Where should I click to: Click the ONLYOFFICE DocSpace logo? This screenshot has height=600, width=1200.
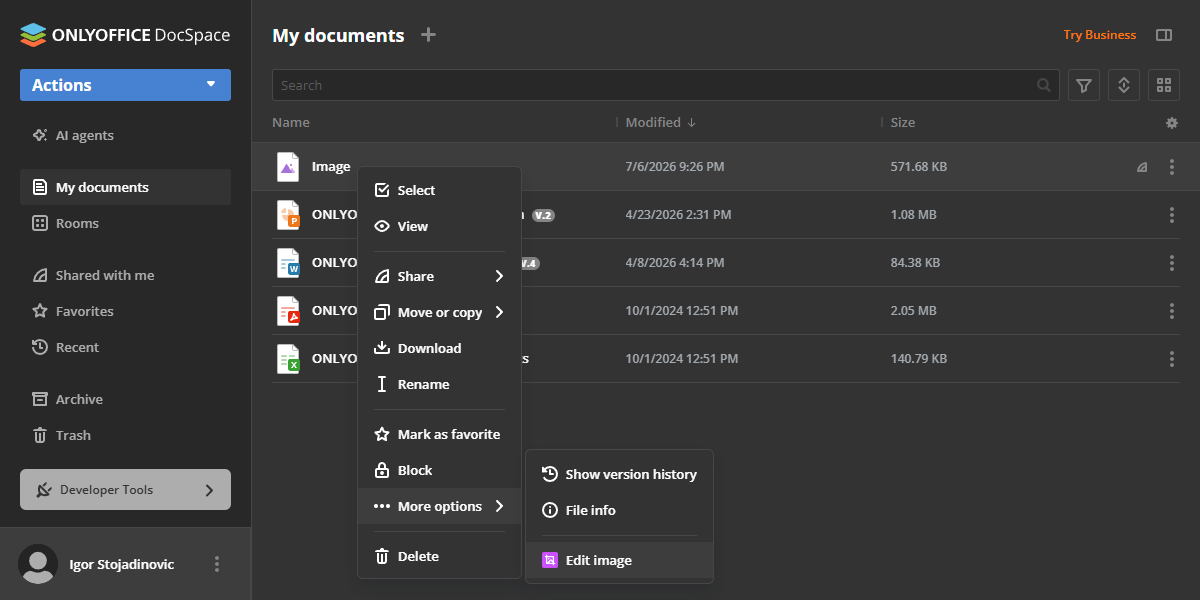tap(125, 35)
